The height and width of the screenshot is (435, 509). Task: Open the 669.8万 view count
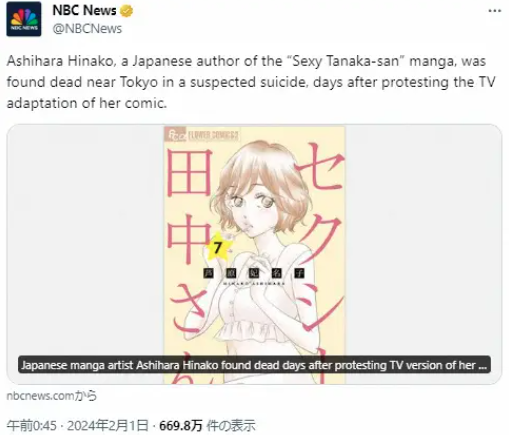[x=181, y=426]
